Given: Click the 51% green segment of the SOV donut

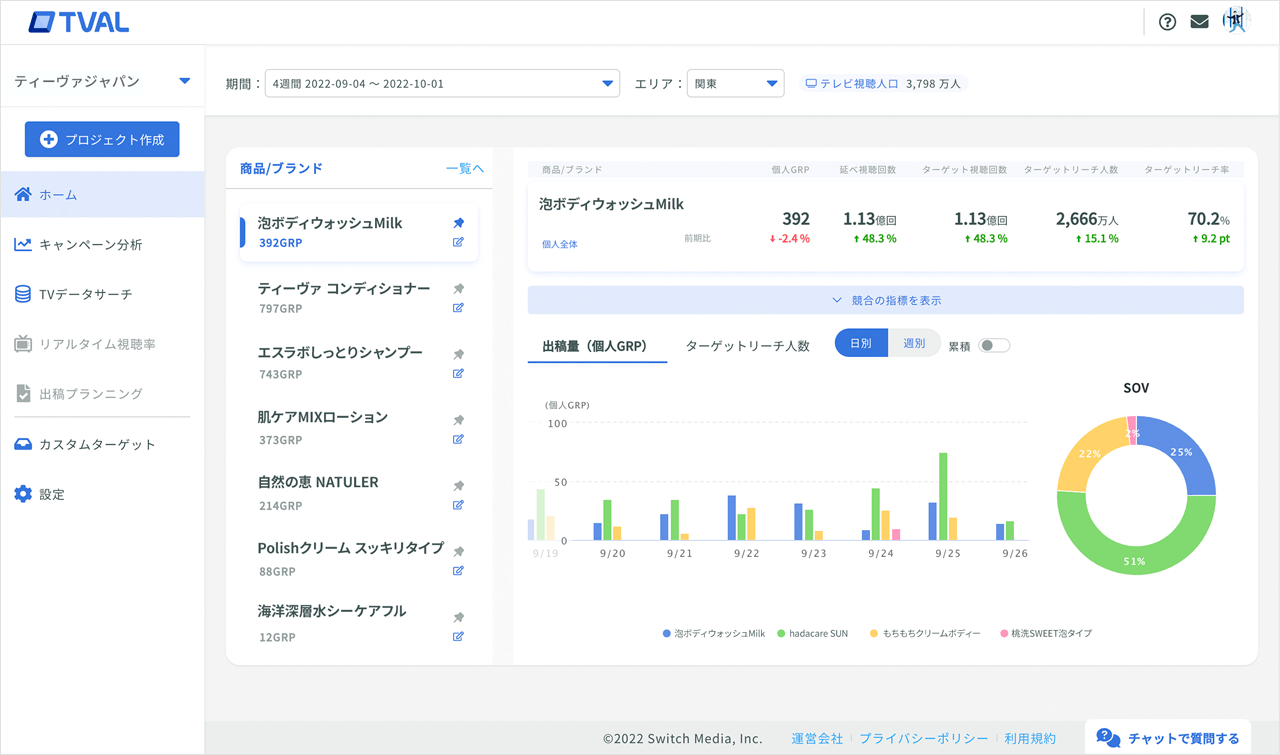Looking at the screenshot, I should [1136, 562].
